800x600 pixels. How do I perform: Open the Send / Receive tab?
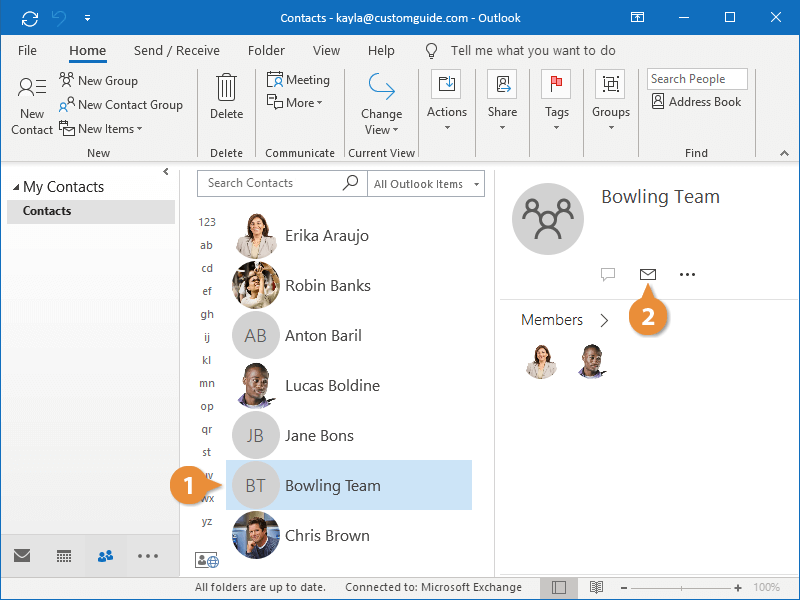point(176,50)
